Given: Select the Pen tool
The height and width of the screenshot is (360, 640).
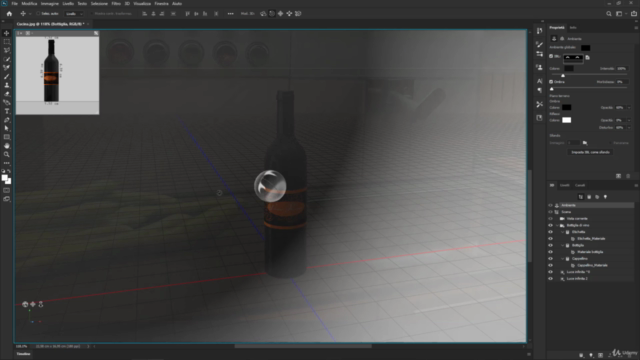Looking at the screenshot, I should click(x=7, y=120).
